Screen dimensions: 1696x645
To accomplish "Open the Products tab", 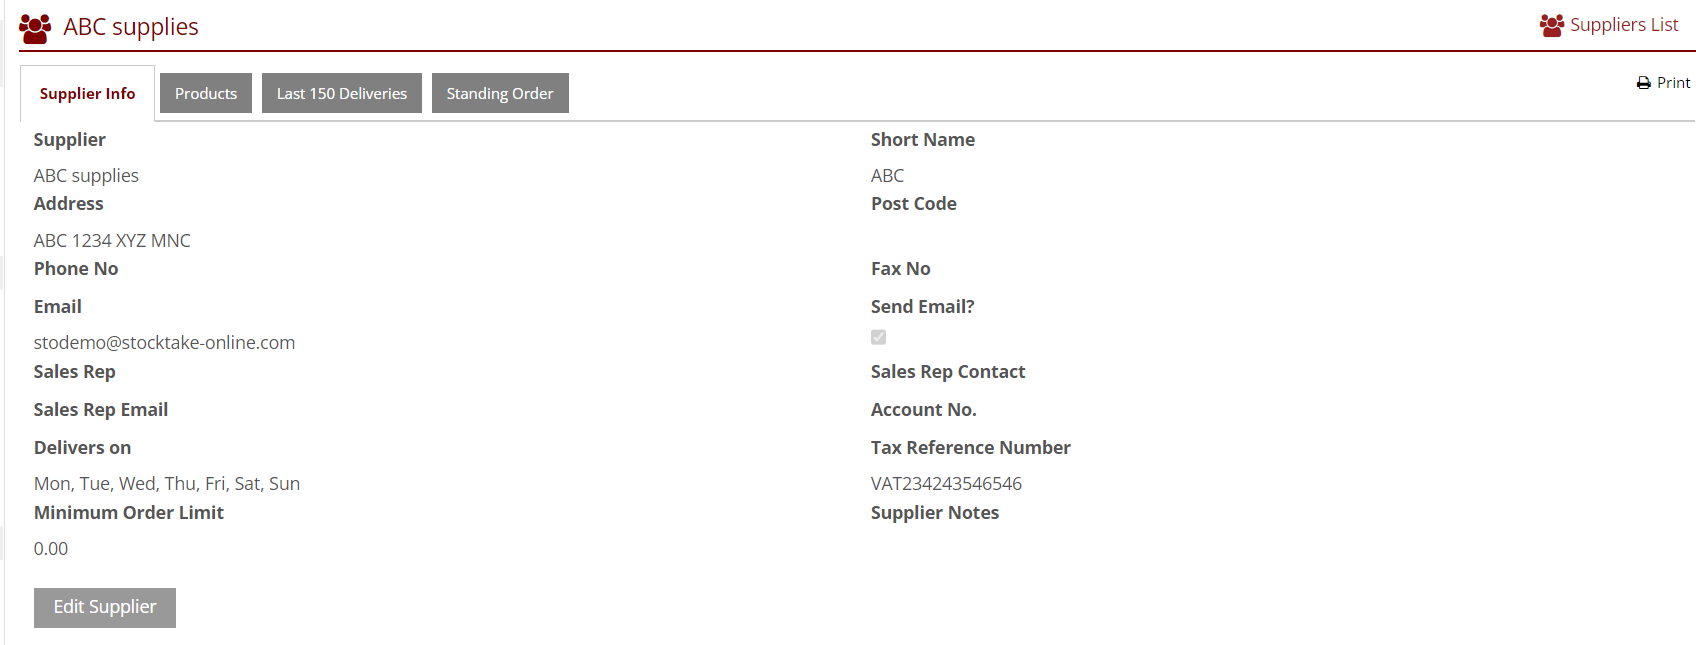I will (x=206, y=94).
